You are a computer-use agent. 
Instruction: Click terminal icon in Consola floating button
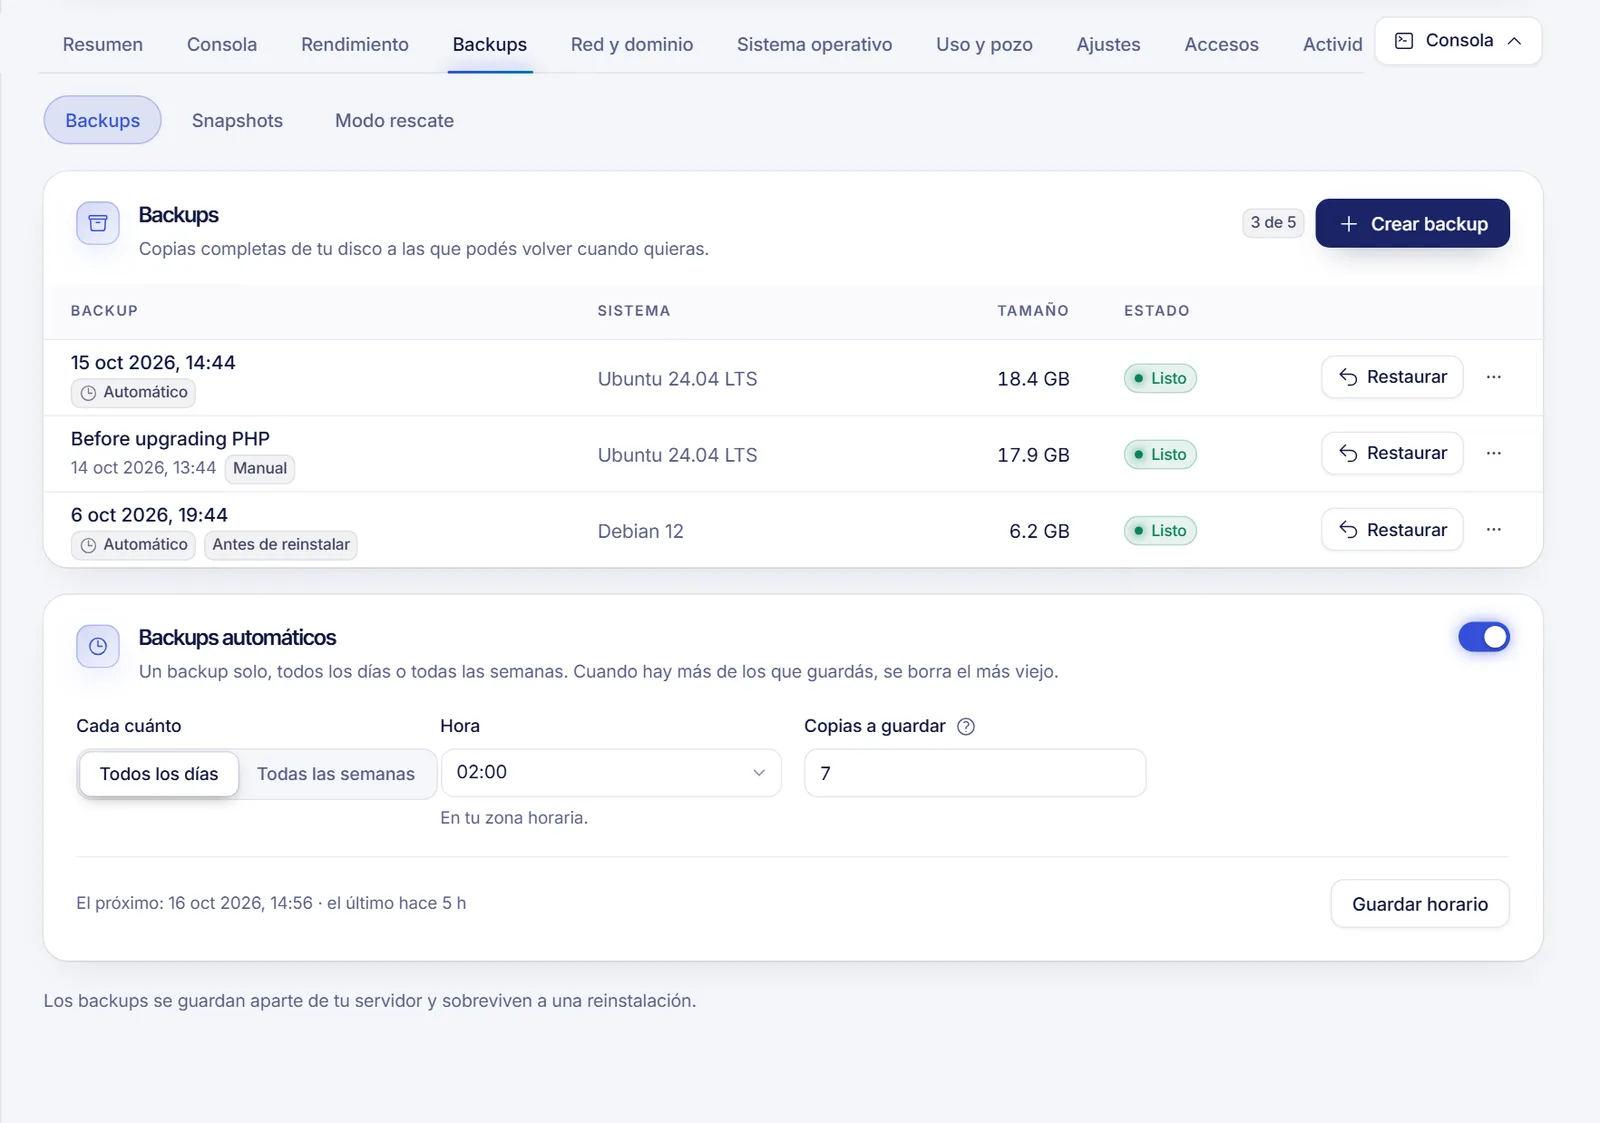pos(1404,41)
